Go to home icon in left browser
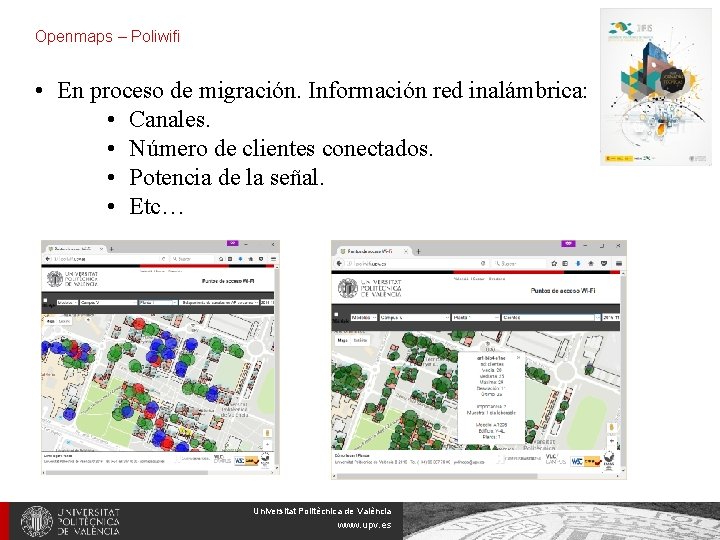The width and height of the screenshot is (720, 540). point(251,259)
